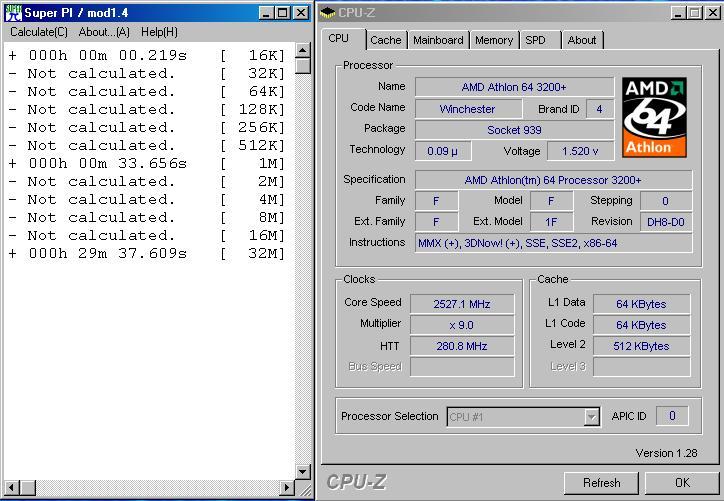Screen dimensions: 724x501
Task: Maximize the Super PI window
Action: pos(283,13)
